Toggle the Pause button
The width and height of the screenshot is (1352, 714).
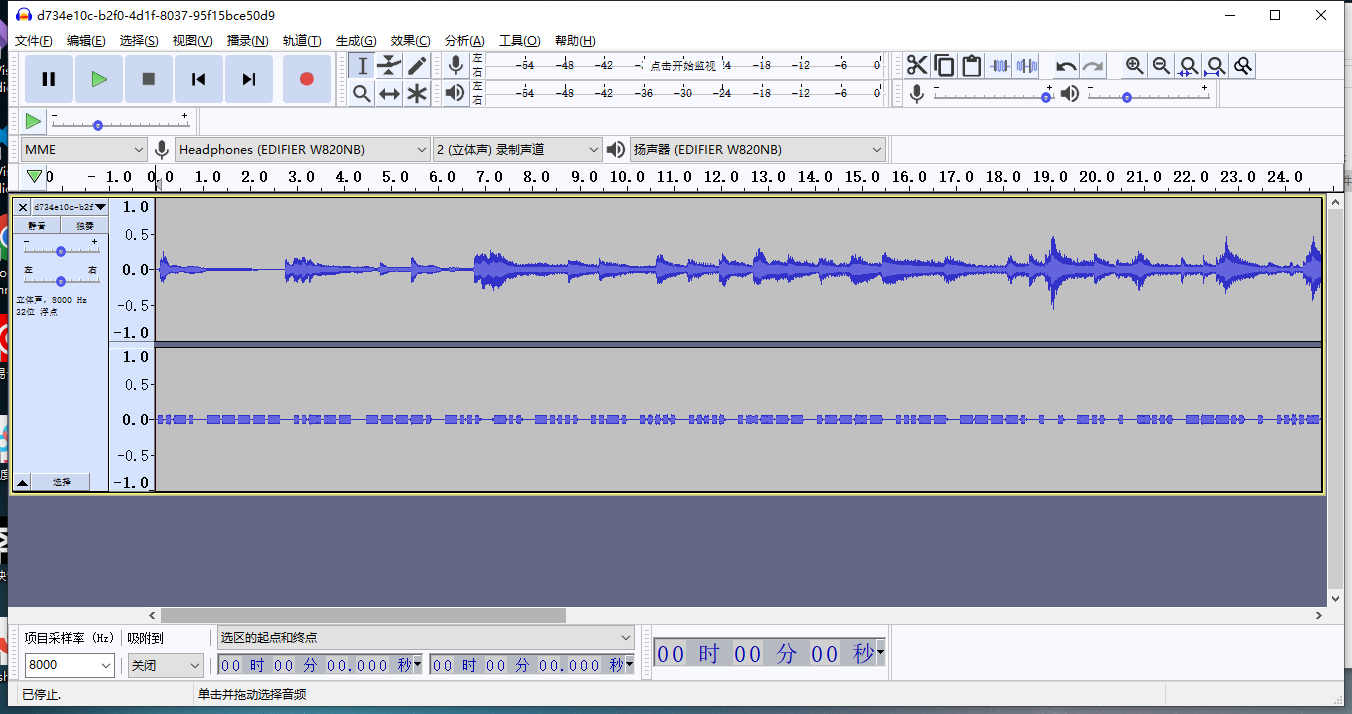(49, 79)
